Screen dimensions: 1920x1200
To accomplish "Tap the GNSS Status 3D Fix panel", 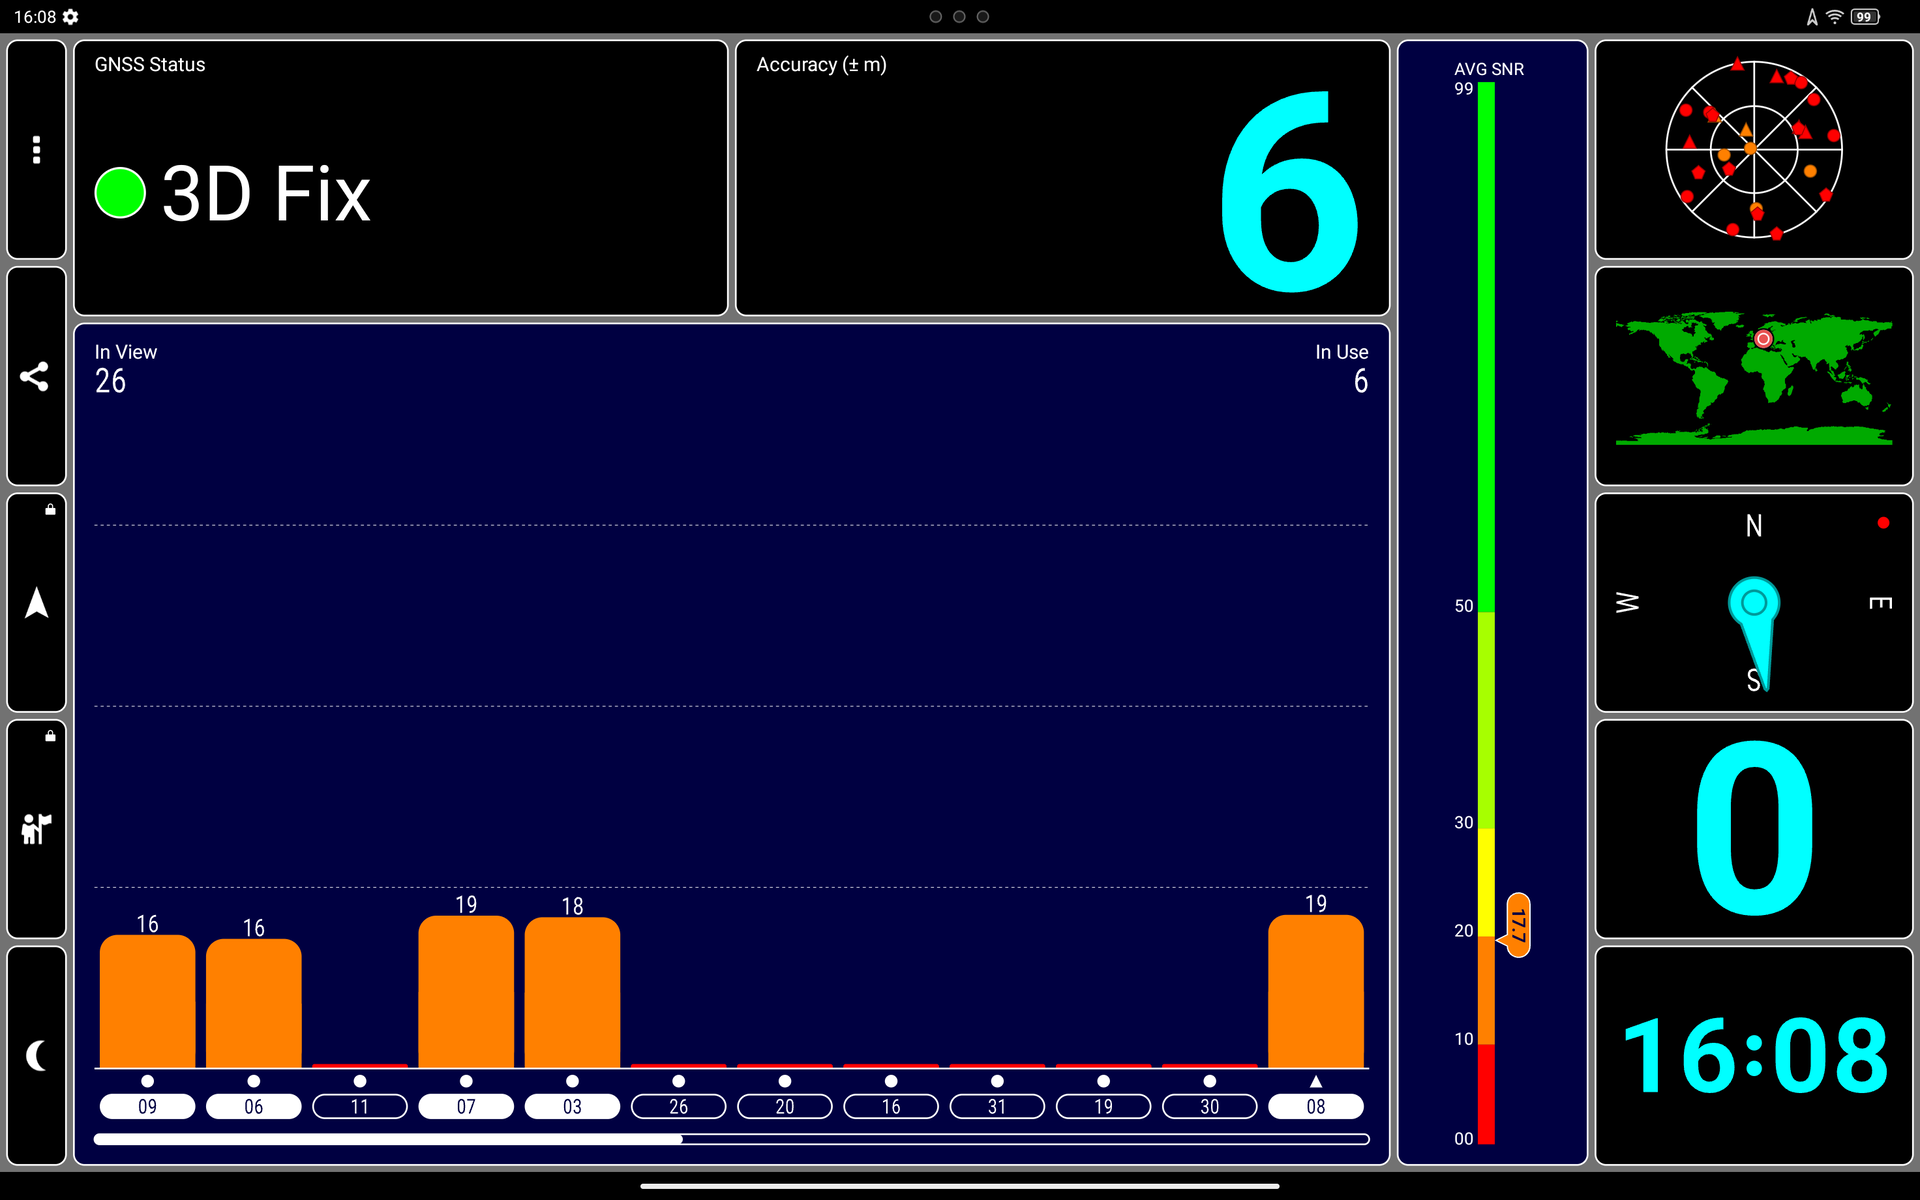I will 400,178.
